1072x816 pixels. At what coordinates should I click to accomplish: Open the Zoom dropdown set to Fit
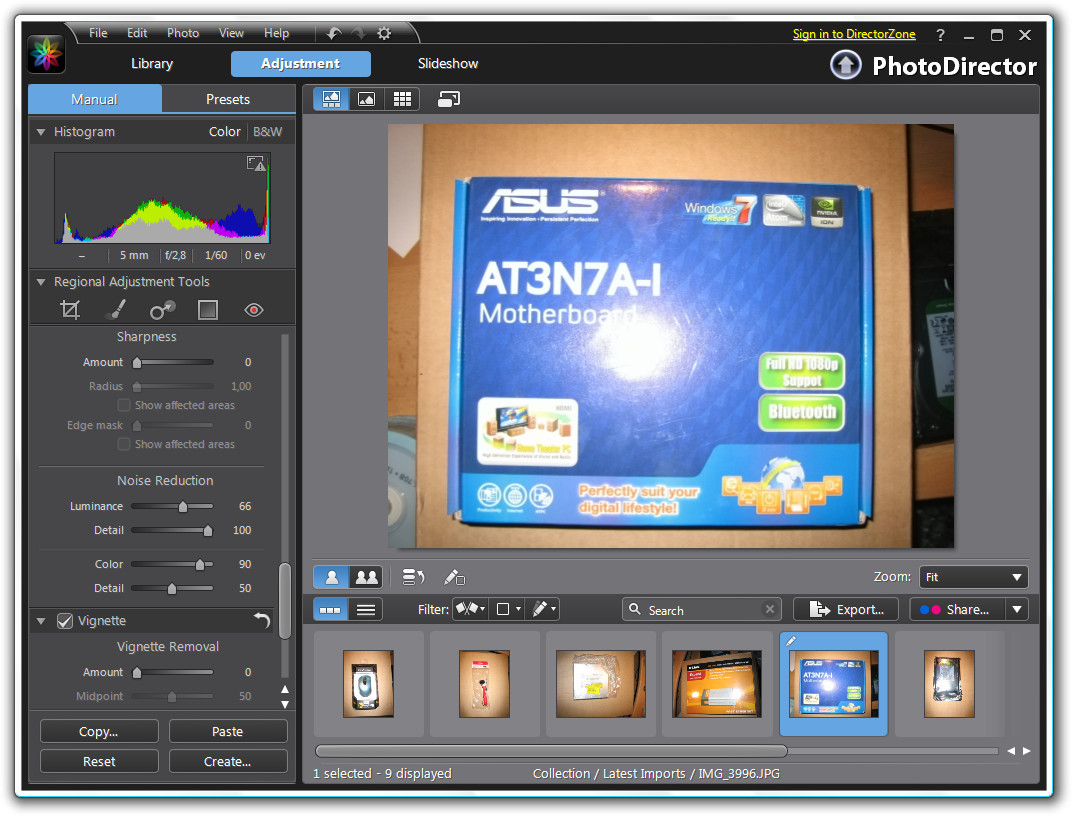tap(973, 577)
